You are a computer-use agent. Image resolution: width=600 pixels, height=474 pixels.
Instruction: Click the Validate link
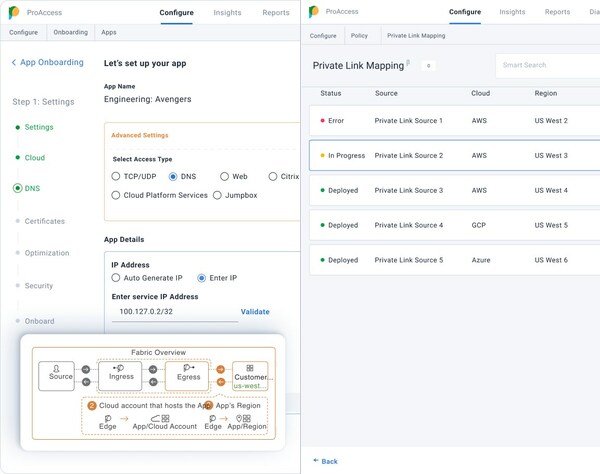point(255,312)
